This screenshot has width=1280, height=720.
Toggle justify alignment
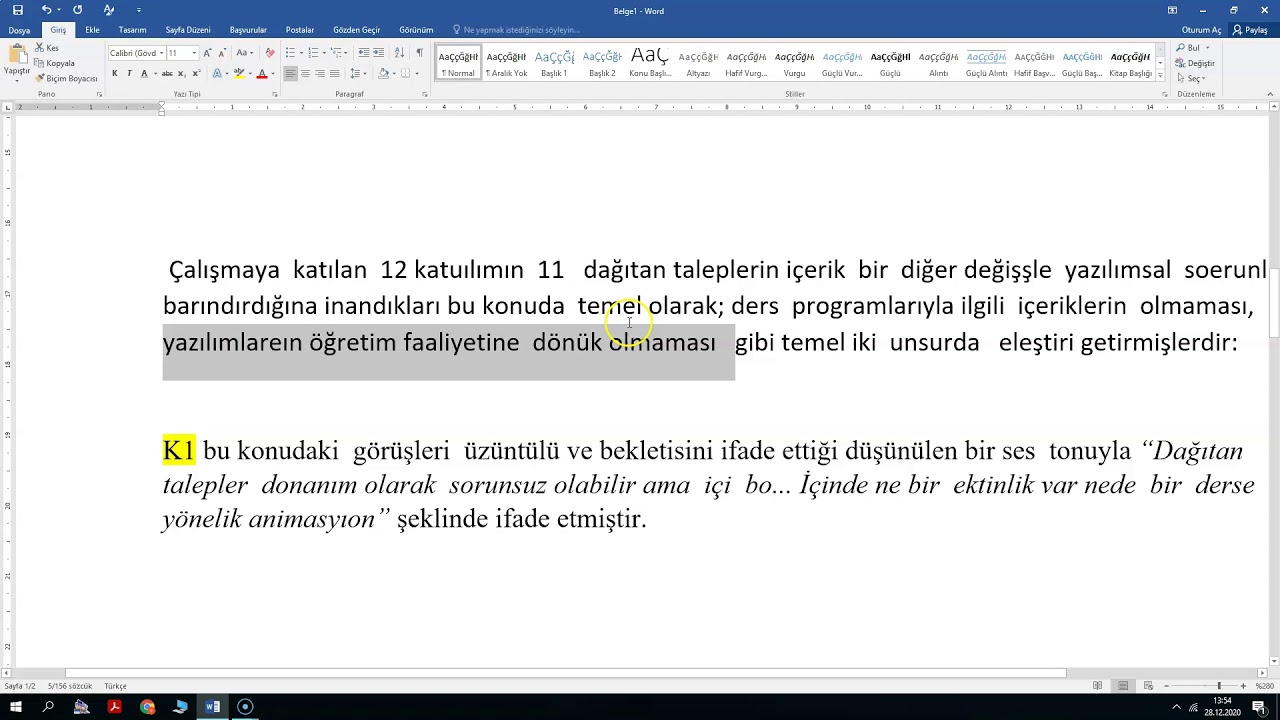[334, 74]
